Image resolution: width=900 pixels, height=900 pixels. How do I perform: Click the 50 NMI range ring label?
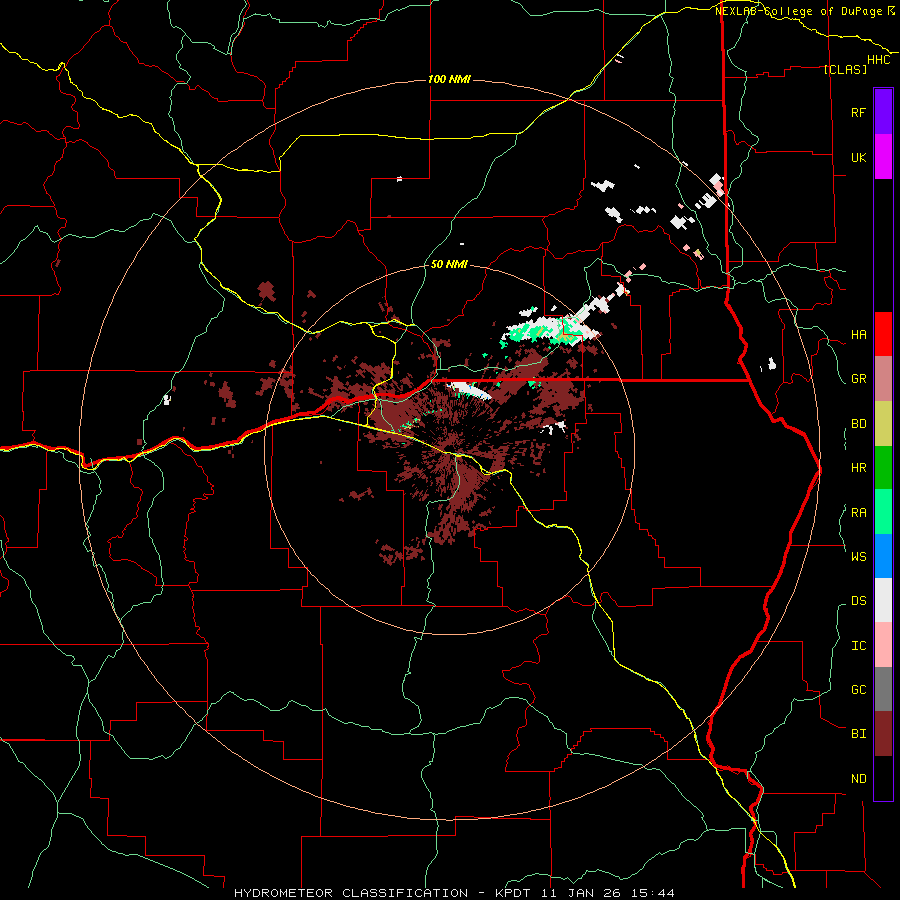click(449, 264)
